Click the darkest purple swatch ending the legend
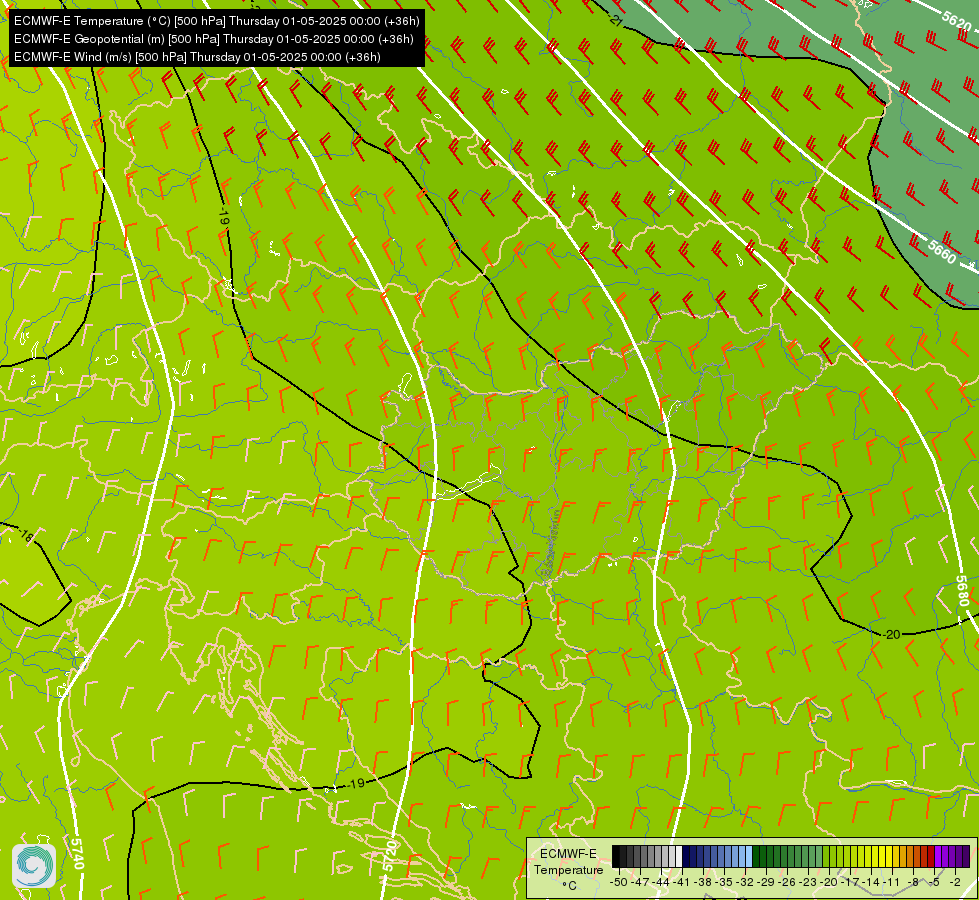The height and width of the screenshot is (900, 979). point(967,856)
